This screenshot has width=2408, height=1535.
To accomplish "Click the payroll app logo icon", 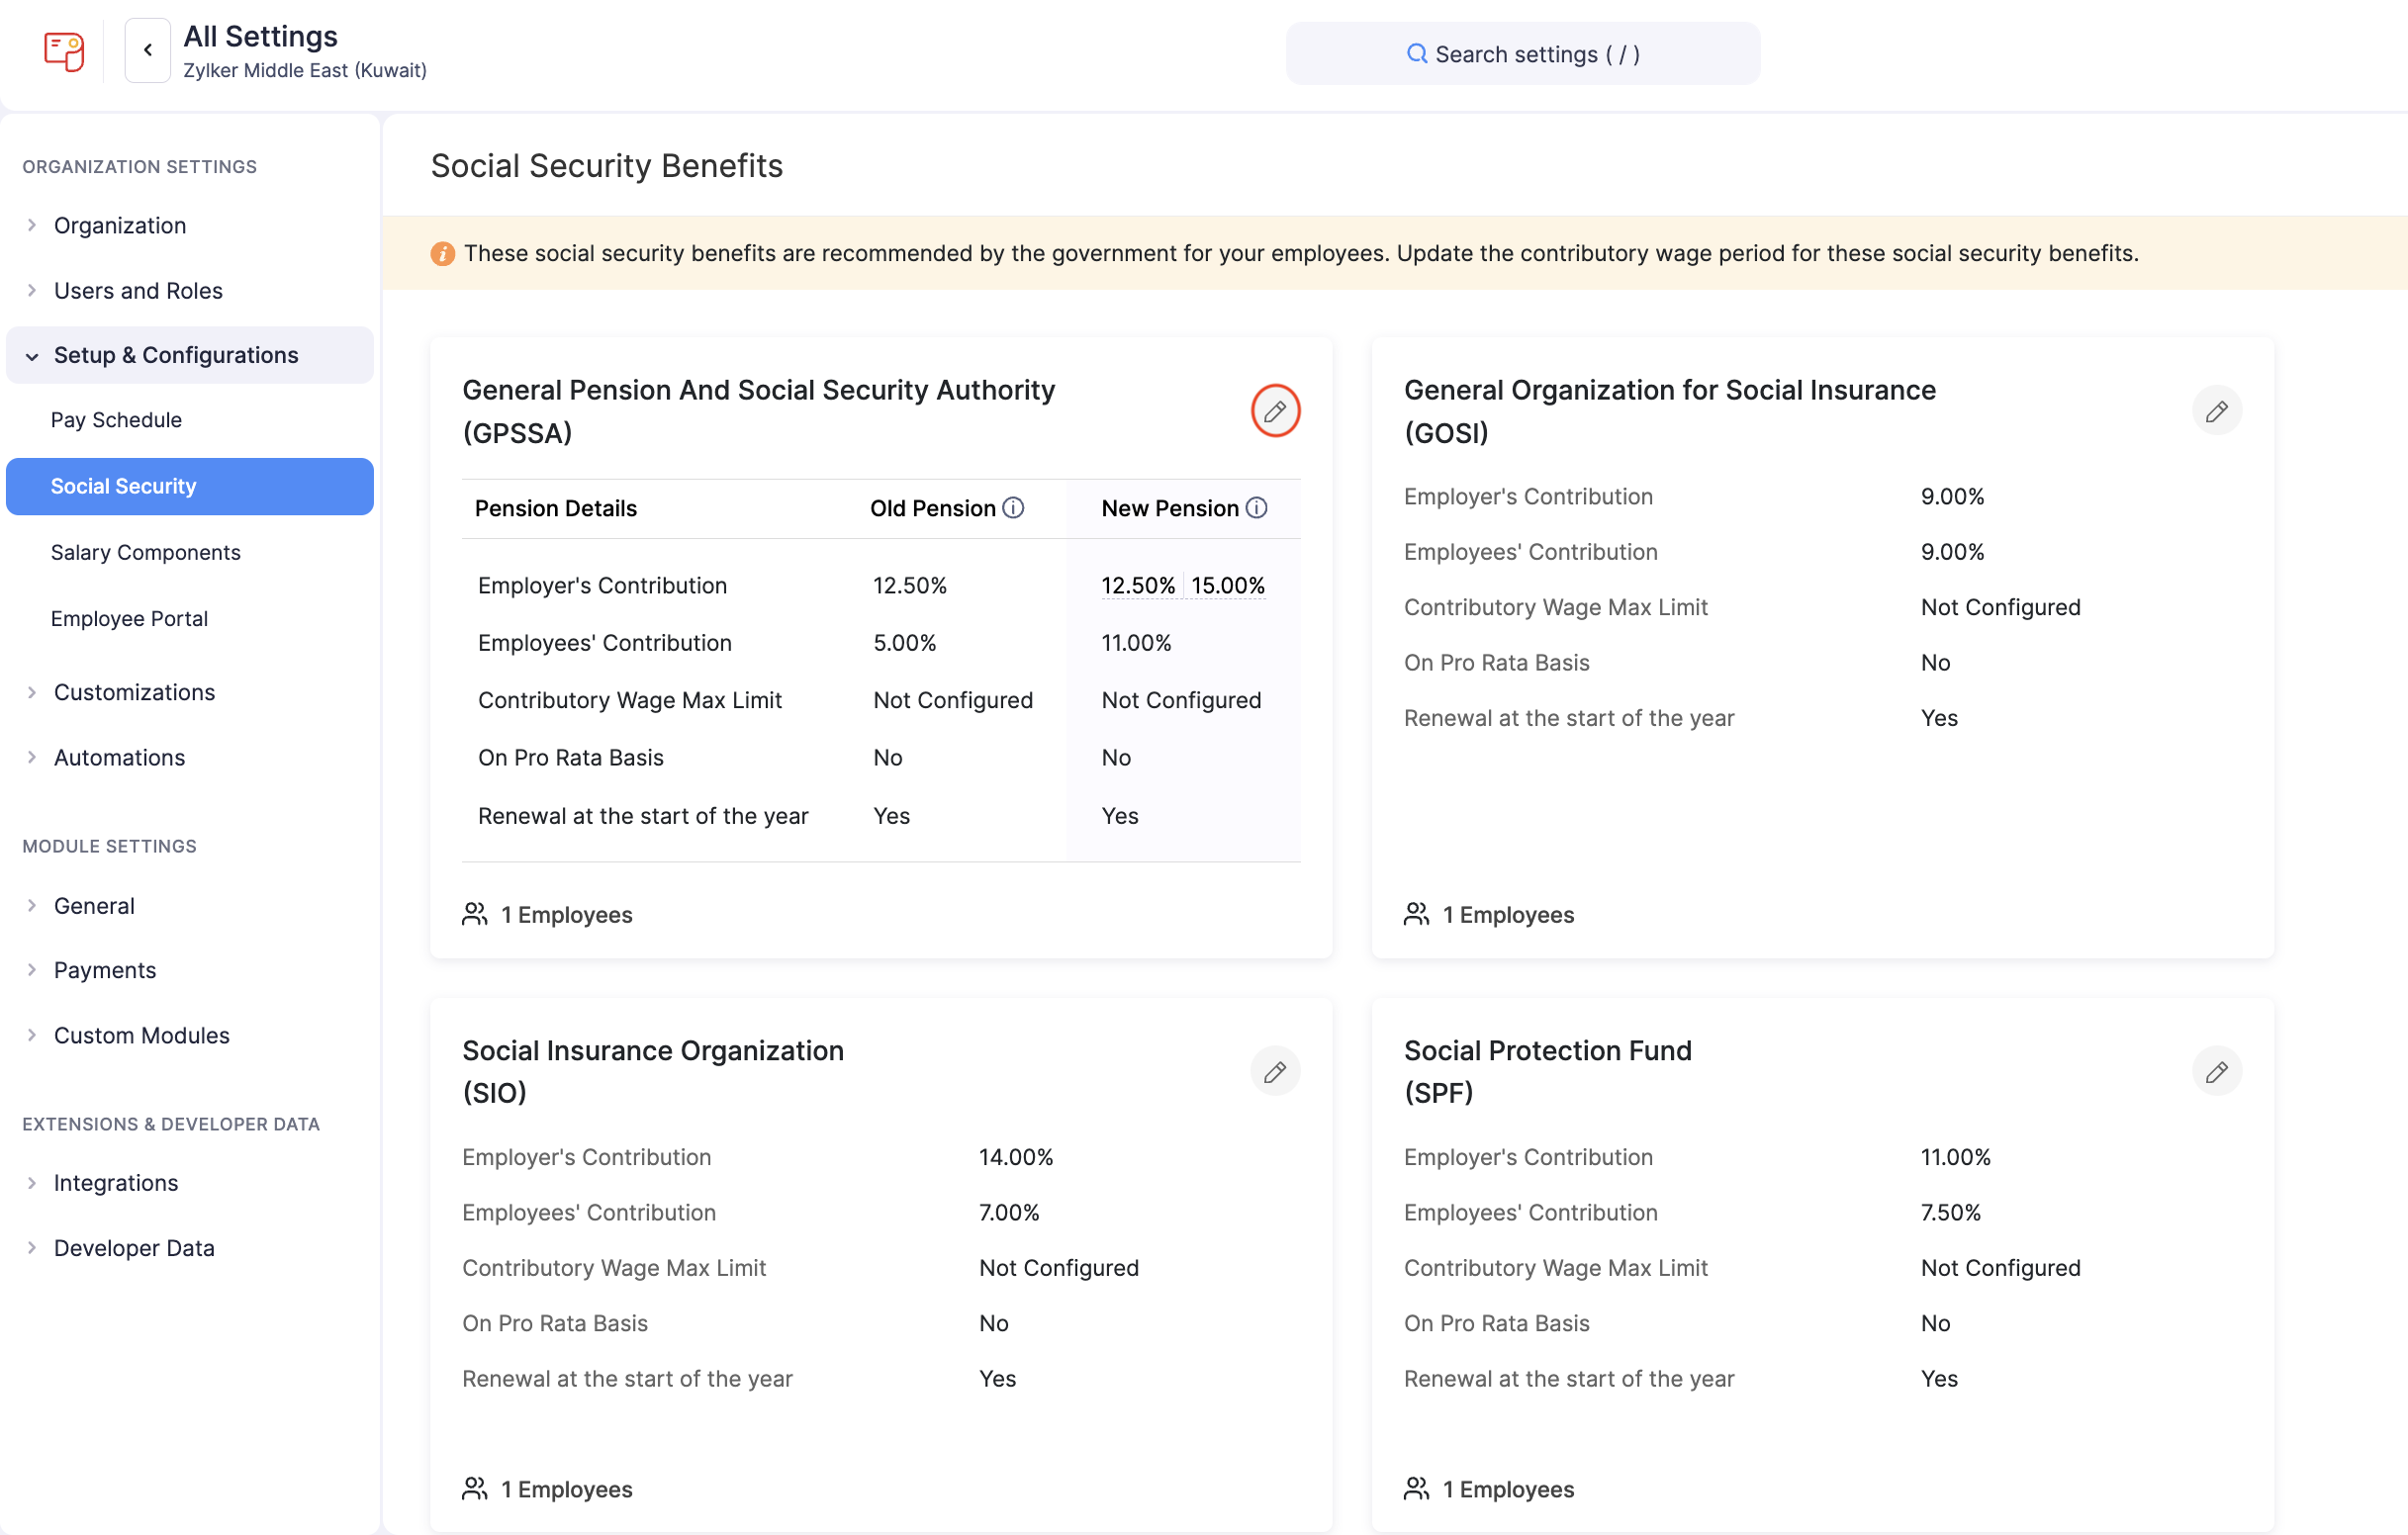I will coord(64,51).
